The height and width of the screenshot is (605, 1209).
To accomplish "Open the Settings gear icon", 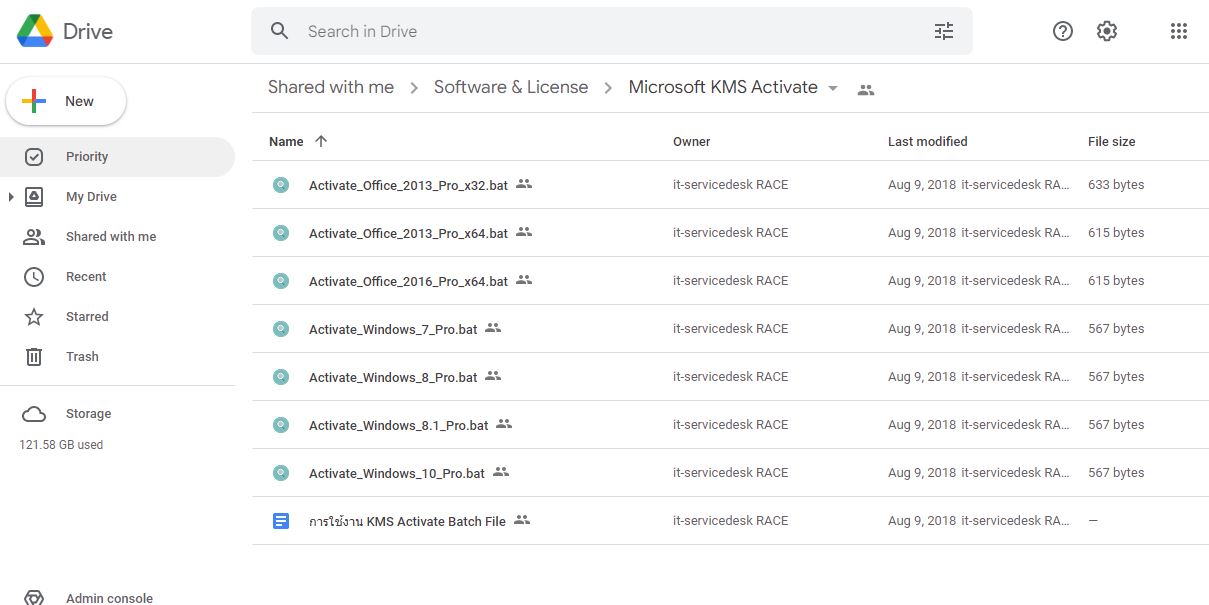I will (1106, 31).
